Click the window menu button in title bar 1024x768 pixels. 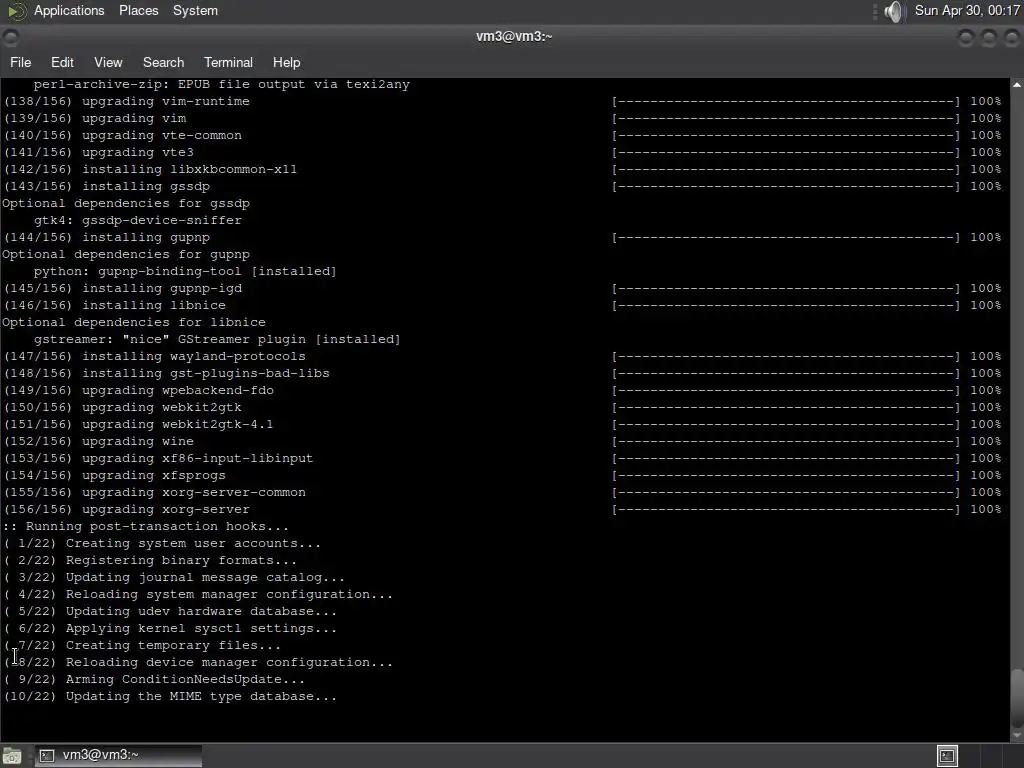coord(10,38)
